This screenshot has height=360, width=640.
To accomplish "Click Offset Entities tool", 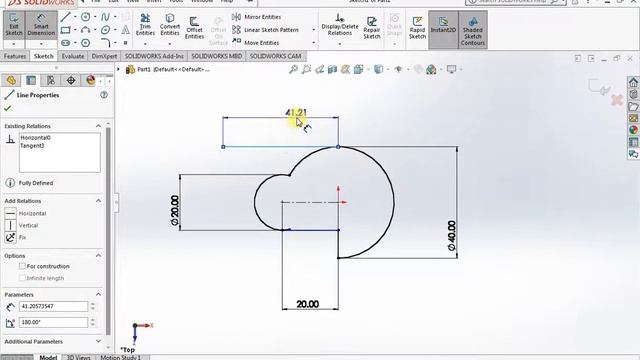I will click(194, 28).
